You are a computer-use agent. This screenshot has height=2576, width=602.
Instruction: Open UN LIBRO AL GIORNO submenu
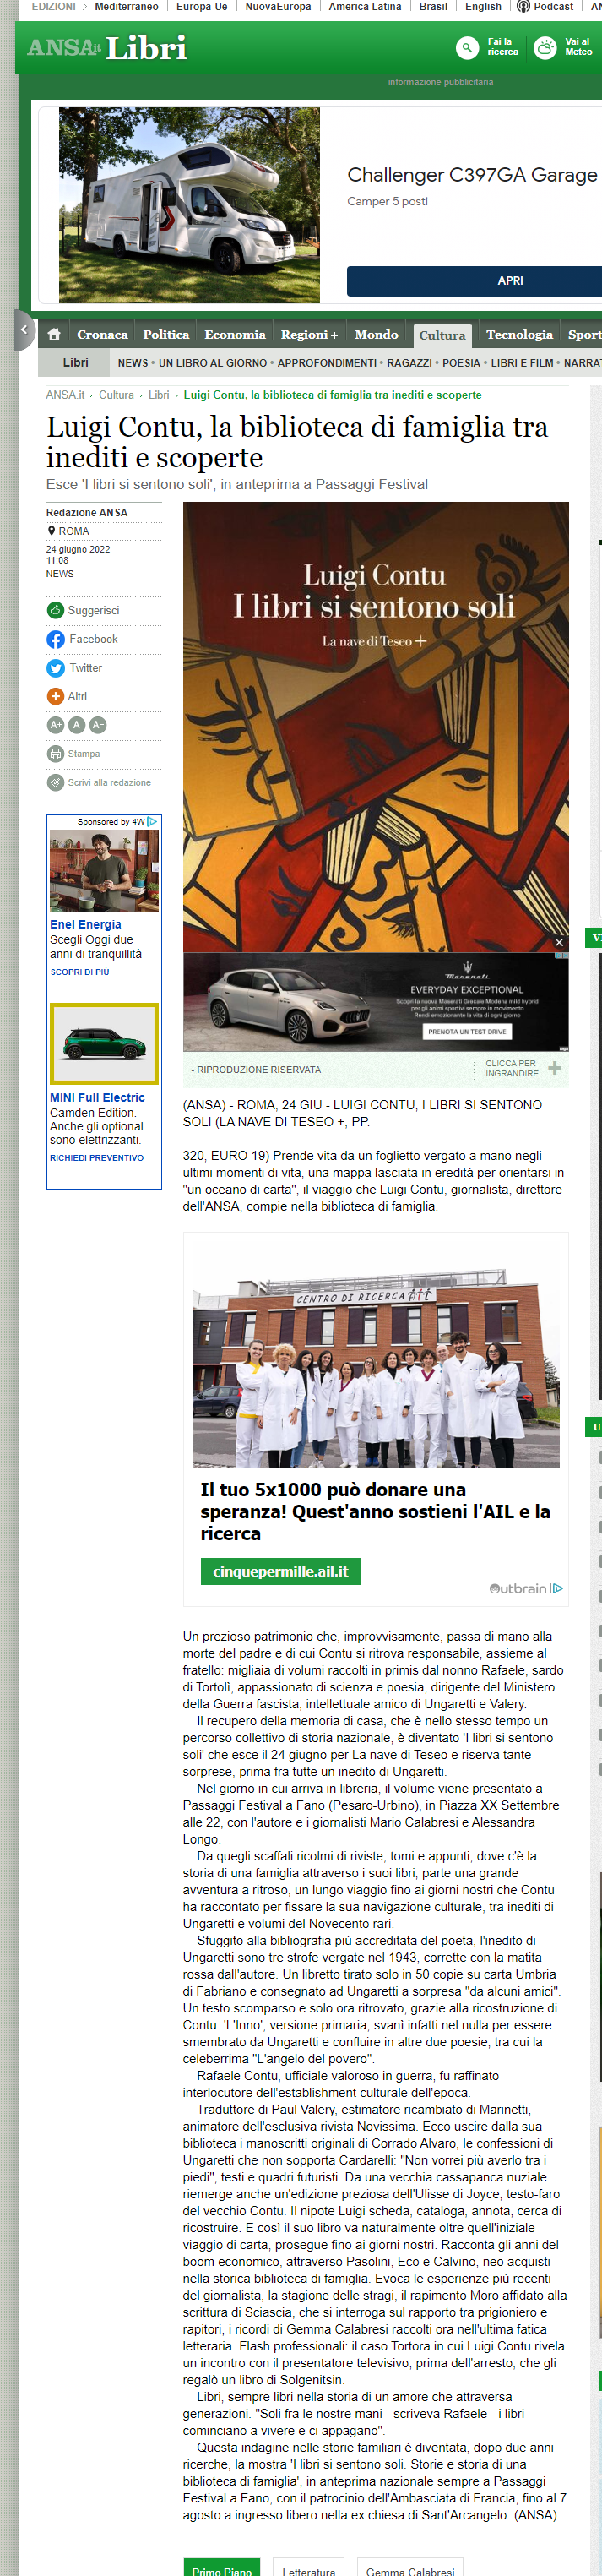tap(213, 363)
